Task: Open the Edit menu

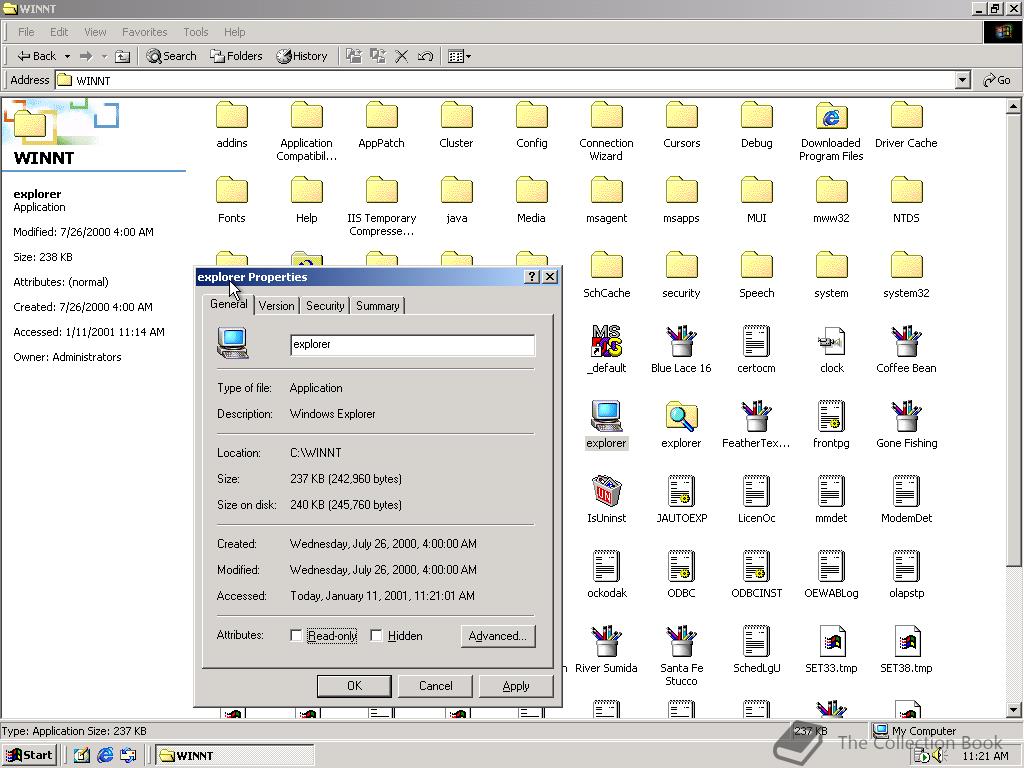Action: pyautogui.click(x=59, y=32)
